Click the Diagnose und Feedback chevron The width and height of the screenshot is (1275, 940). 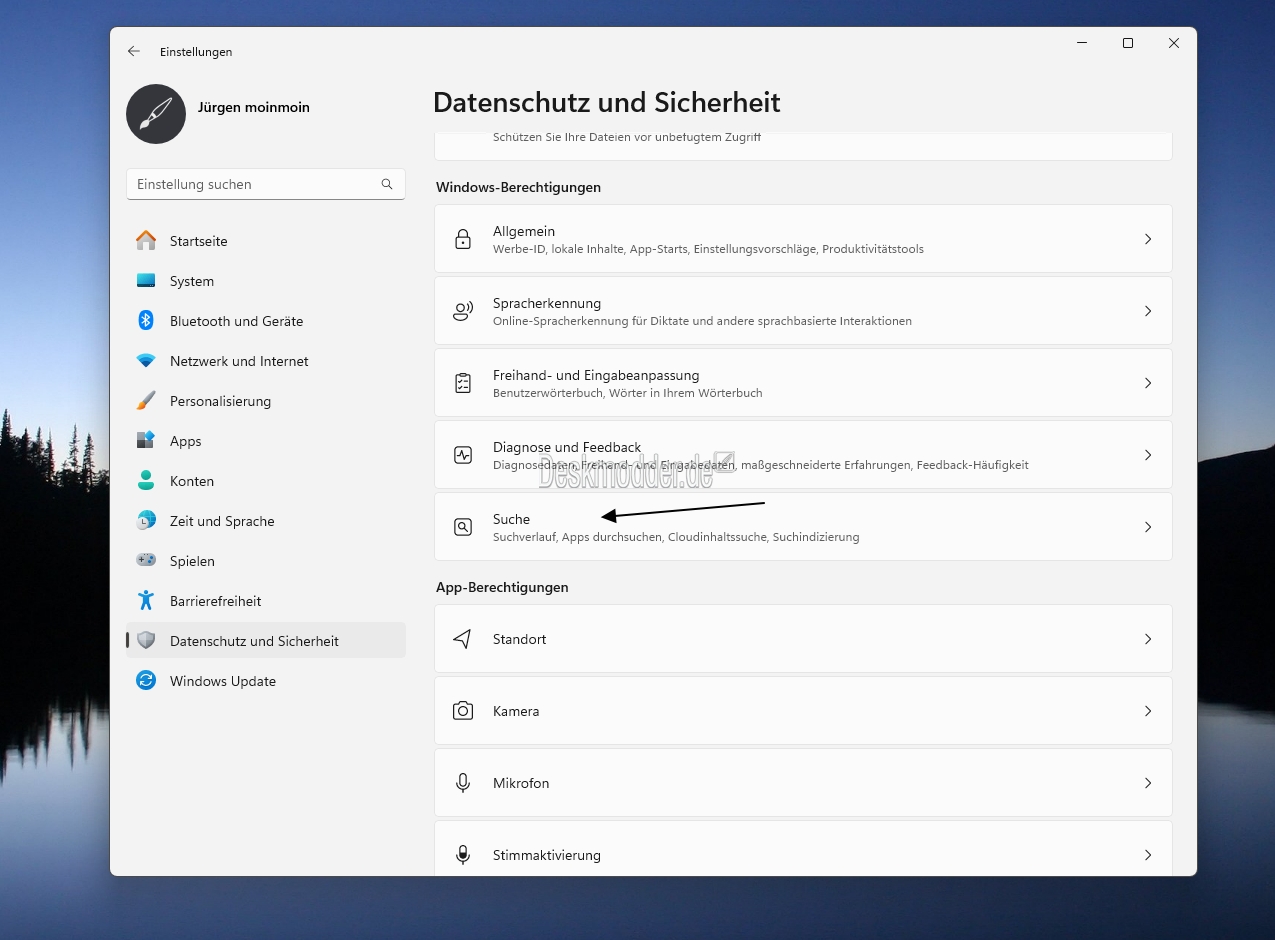(x=1148, y=455)
